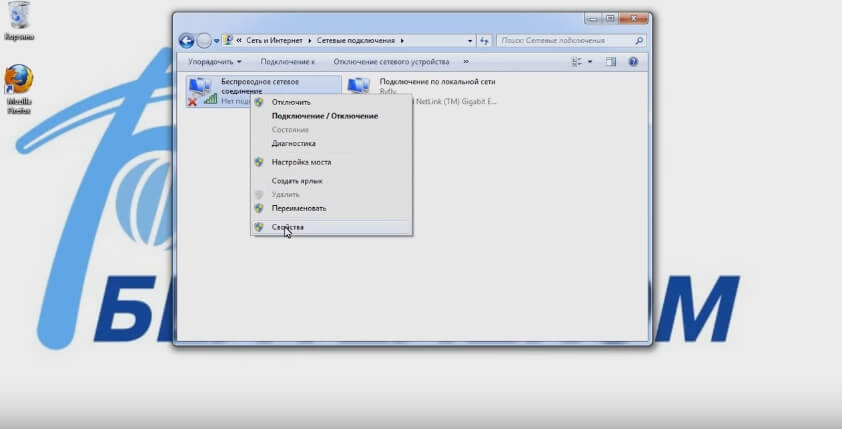The height and width of the screenshot is (429, 842).
Task: Click 'Подключение по локальной сети' label
Action: [437, 82]
